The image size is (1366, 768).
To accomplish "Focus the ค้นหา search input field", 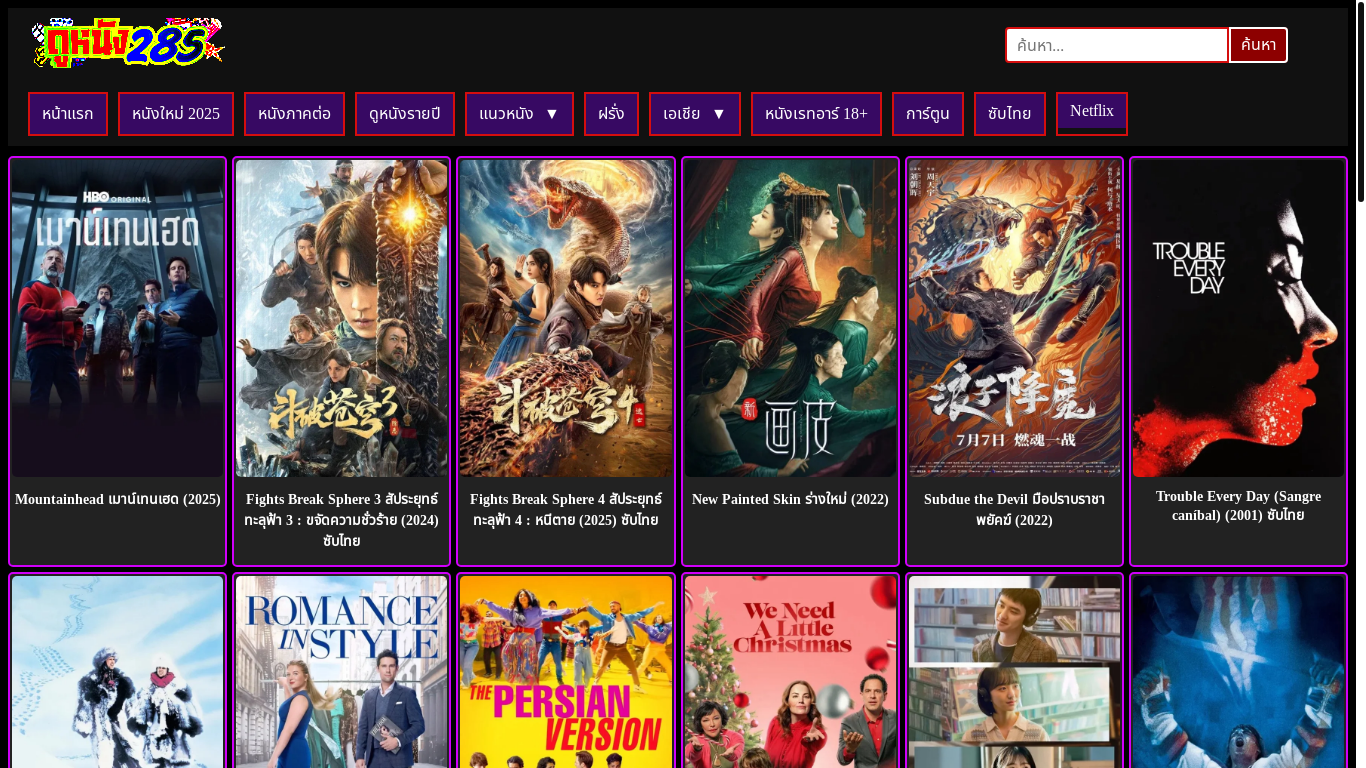I will (1117, 45).
